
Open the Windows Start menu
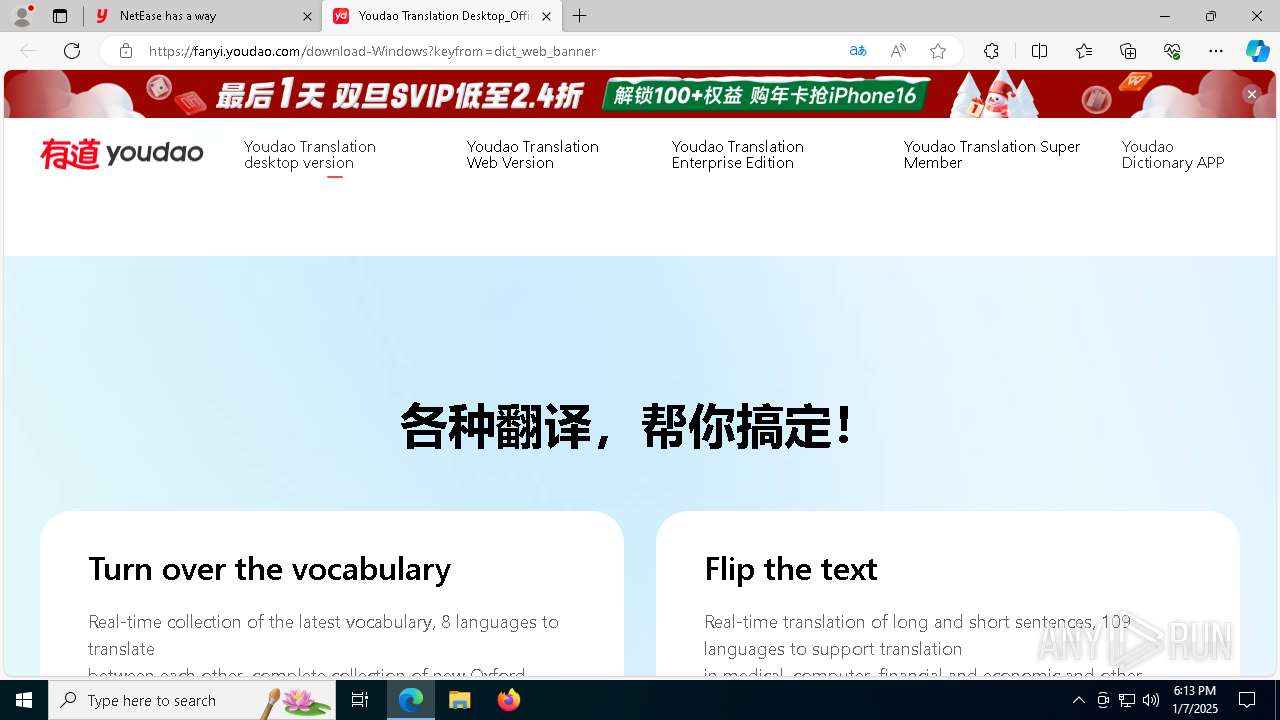pyautogui.click(x=24, y=700)
